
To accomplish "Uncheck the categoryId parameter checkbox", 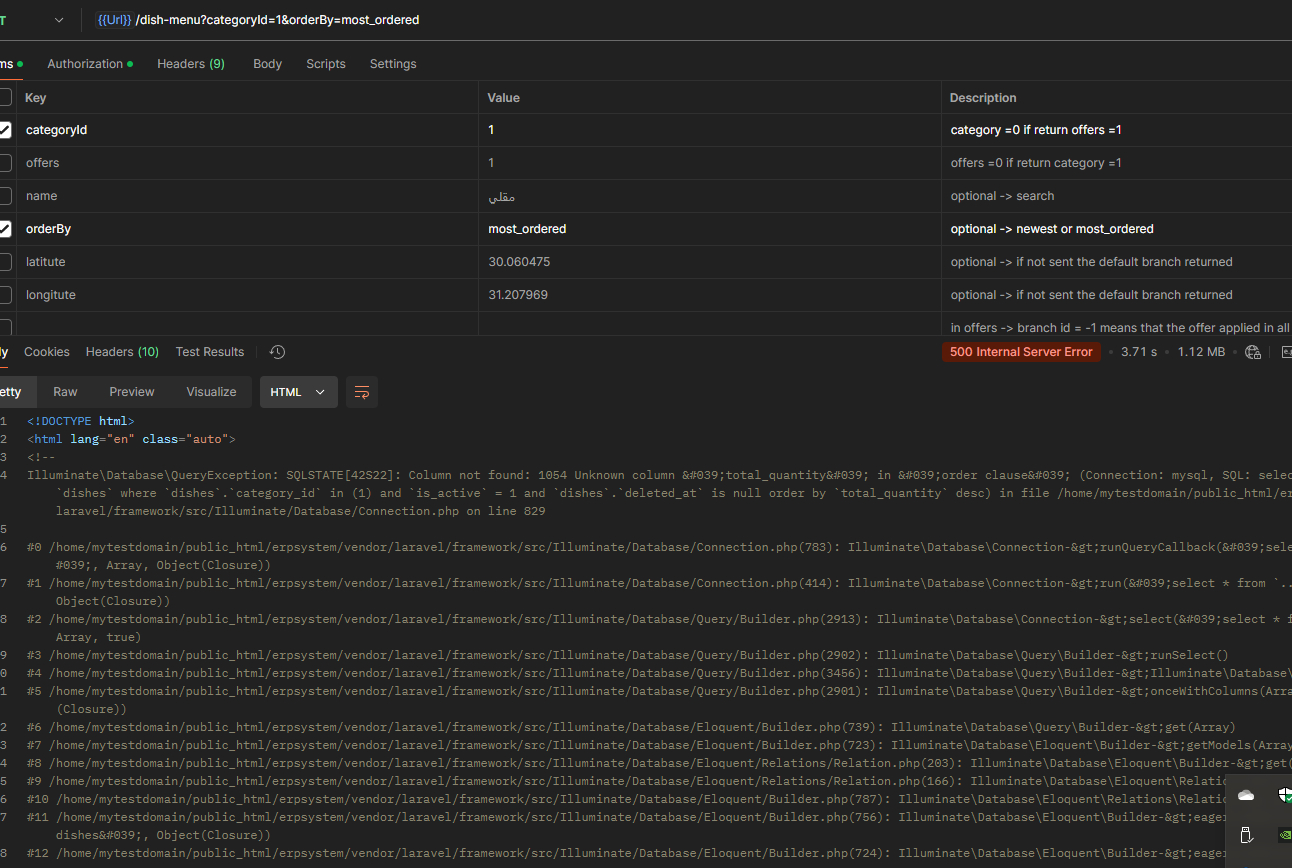I will point(5,130).
